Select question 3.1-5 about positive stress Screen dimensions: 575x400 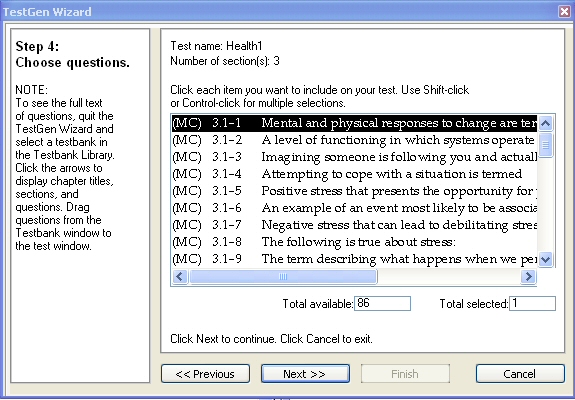tap(355, 191)
